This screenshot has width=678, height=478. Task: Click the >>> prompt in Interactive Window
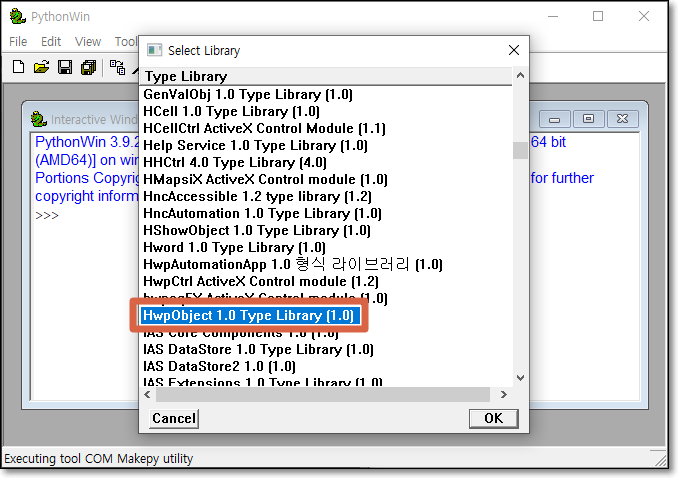click(47, 215)
